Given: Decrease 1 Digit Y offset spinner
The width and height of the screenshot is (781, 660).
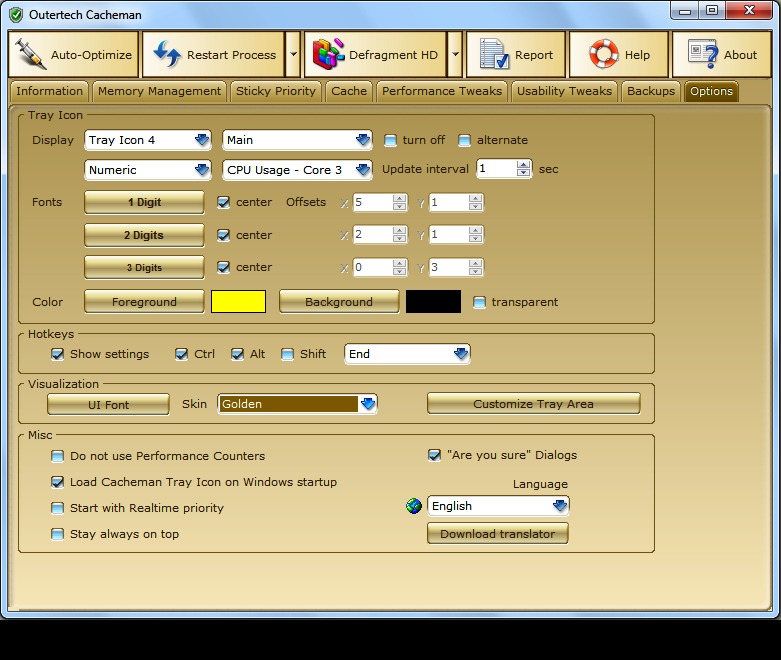Looking at the screenshot, I should point(476,206).
